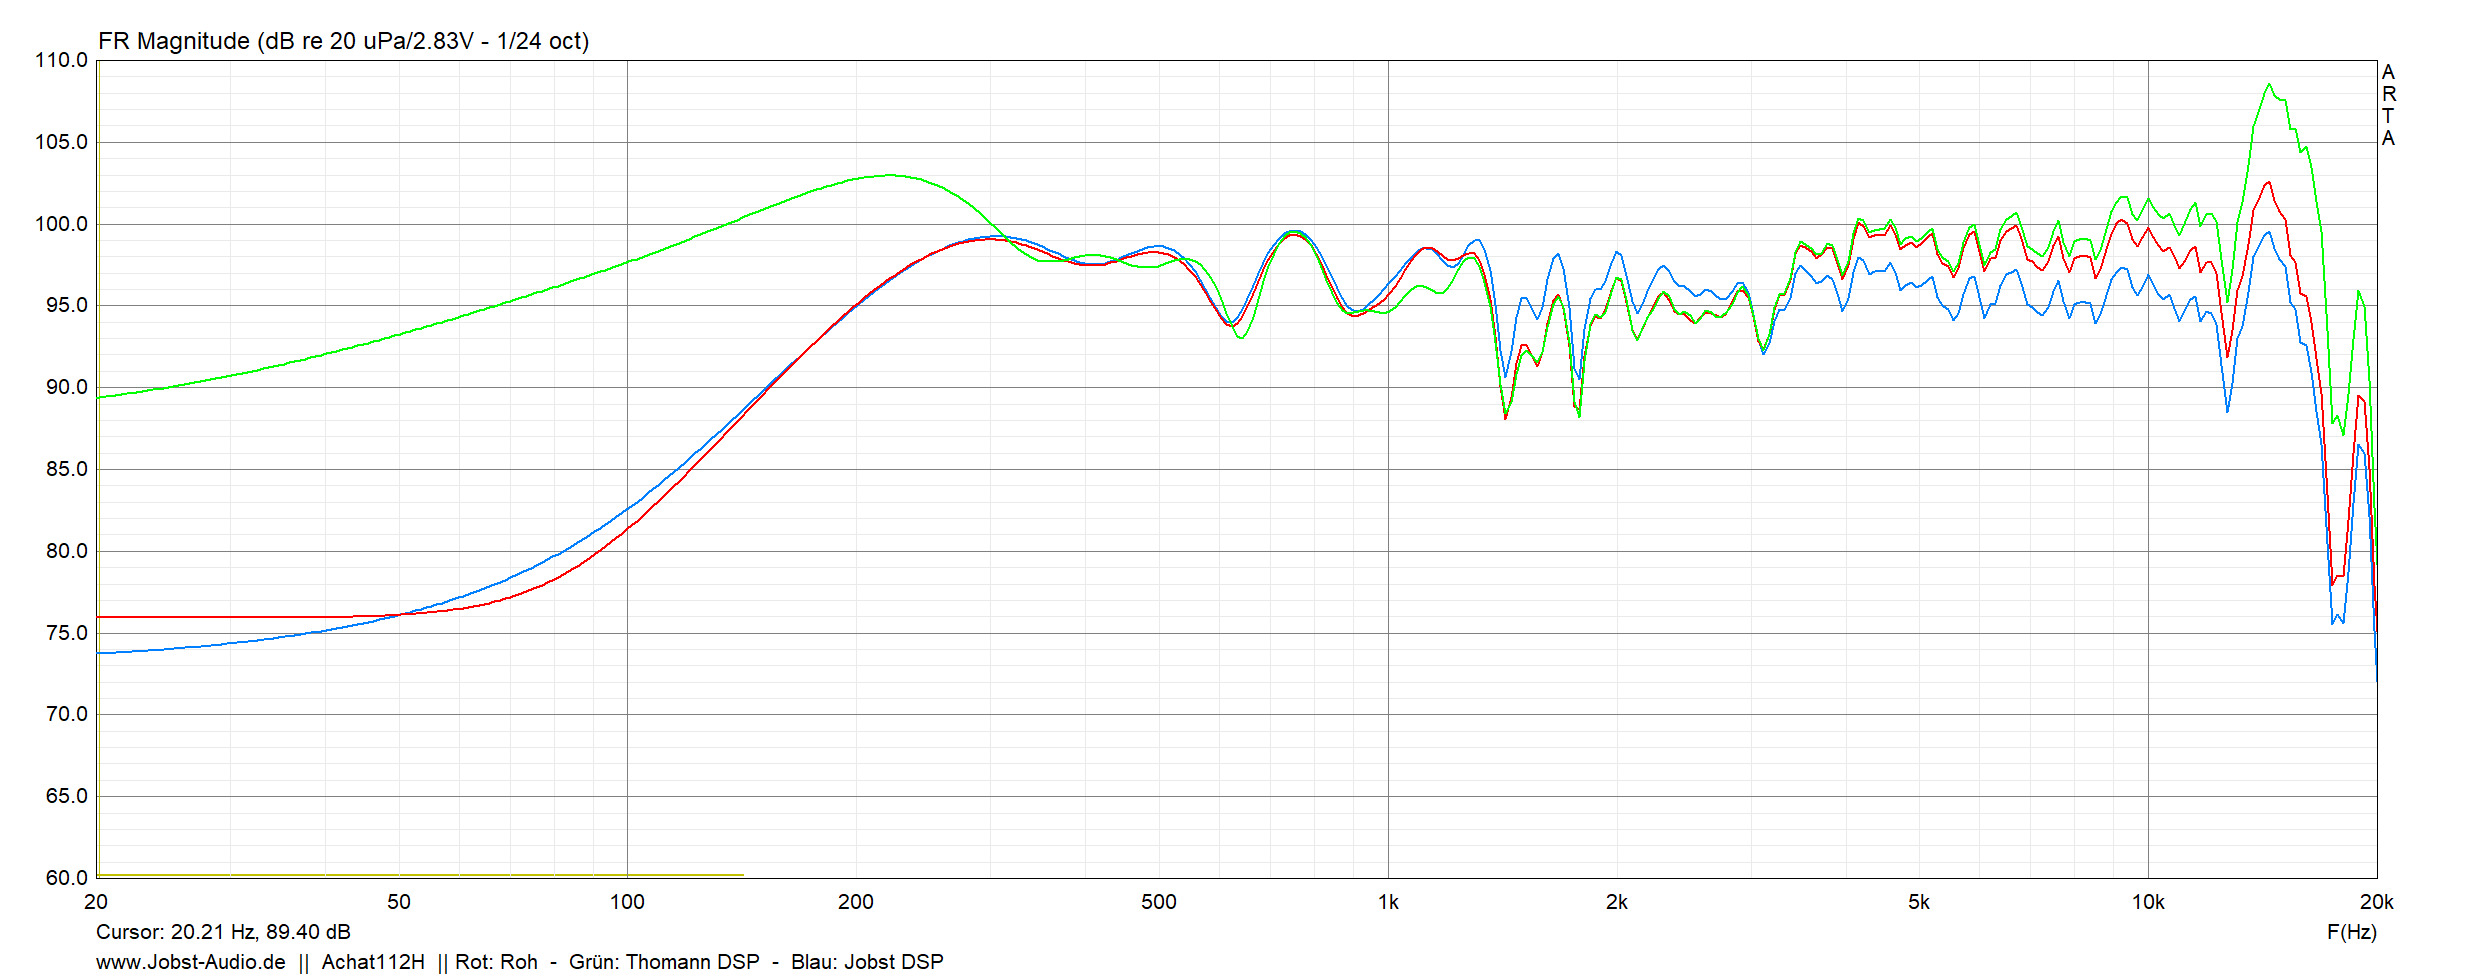
Task: Click the 110.0 dB axis label
Action: (61, 60)
